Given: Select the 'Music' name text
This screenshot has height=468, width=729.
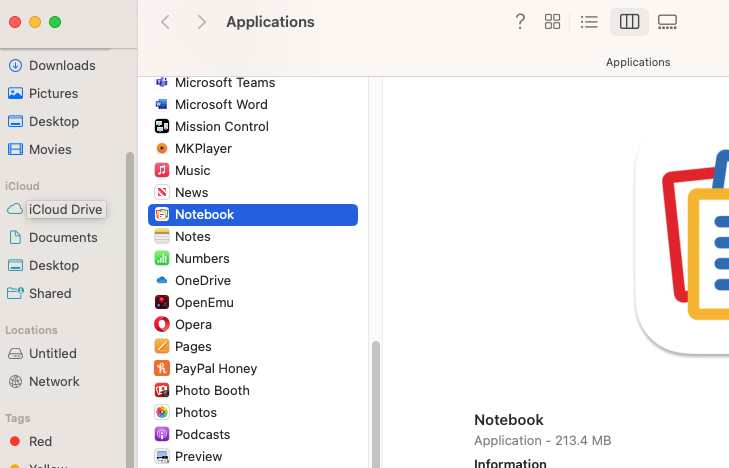Looking at the screenshot, I should pyautogui.click(x=192, y=171).
